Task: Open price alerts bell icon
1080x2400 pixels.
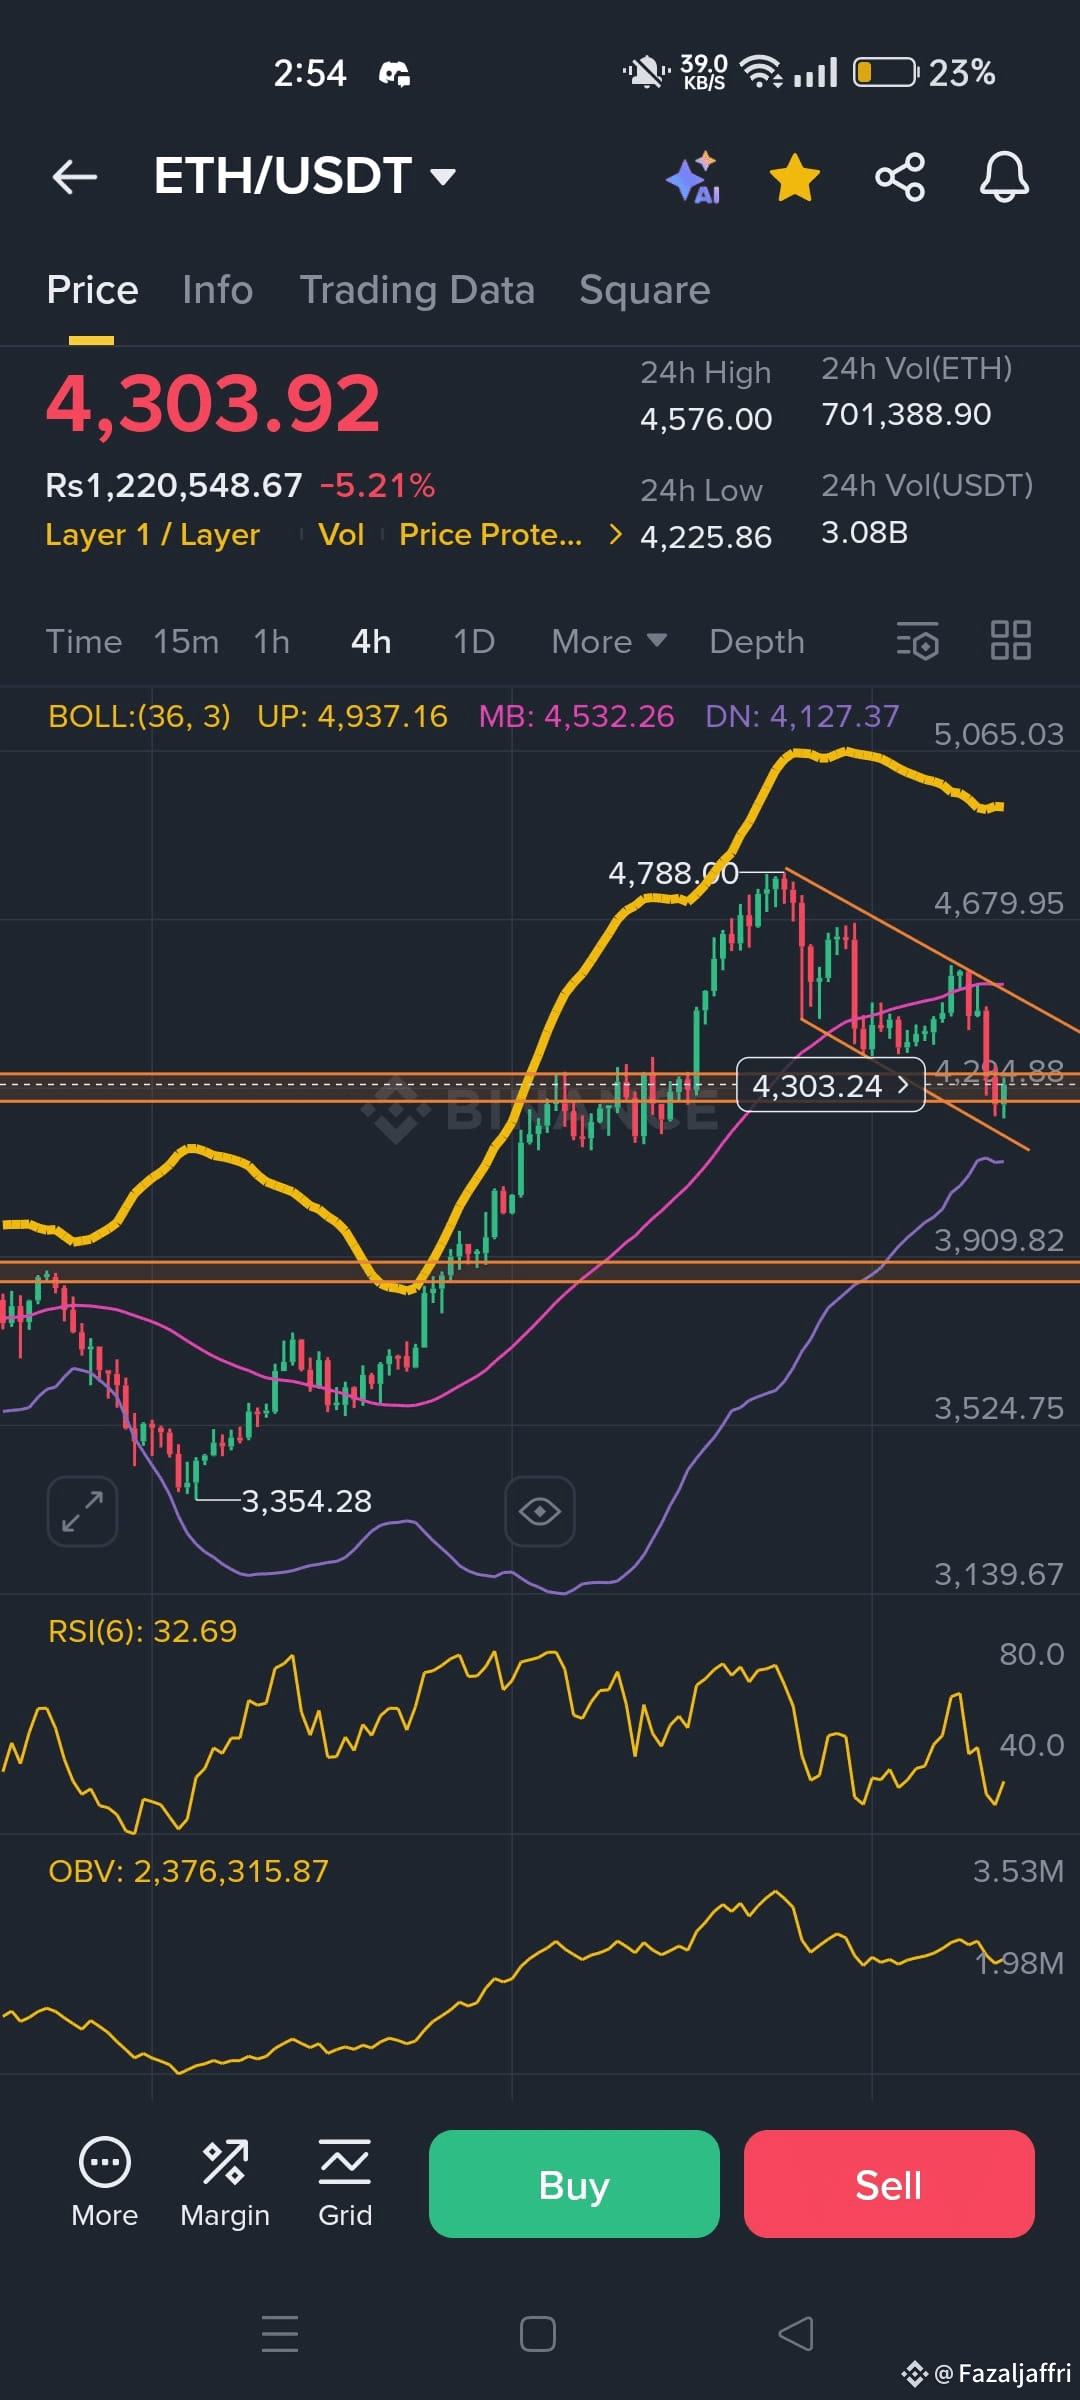Action: click(1004, 178)
